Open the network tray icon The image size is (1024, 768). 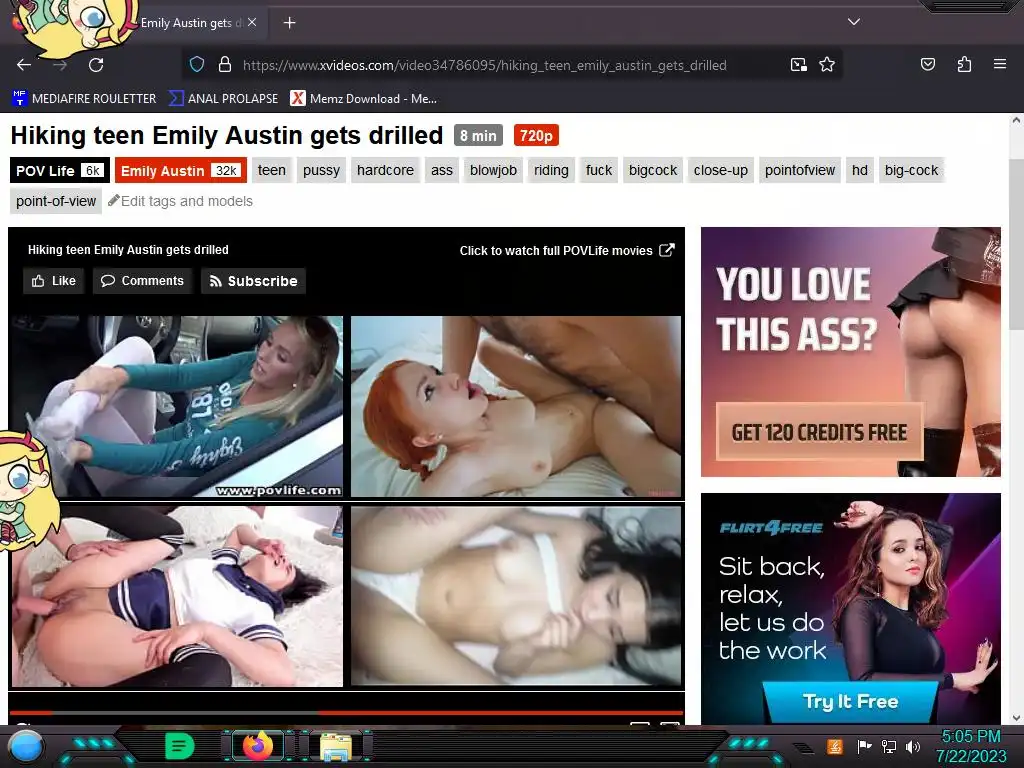889,746
